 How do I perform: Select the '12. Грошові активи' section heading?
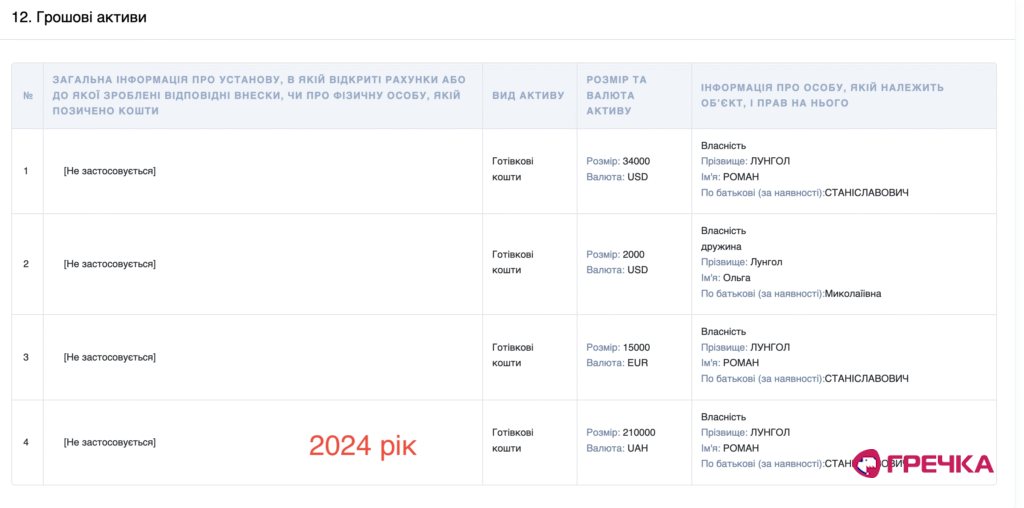[x=79, y=18]
